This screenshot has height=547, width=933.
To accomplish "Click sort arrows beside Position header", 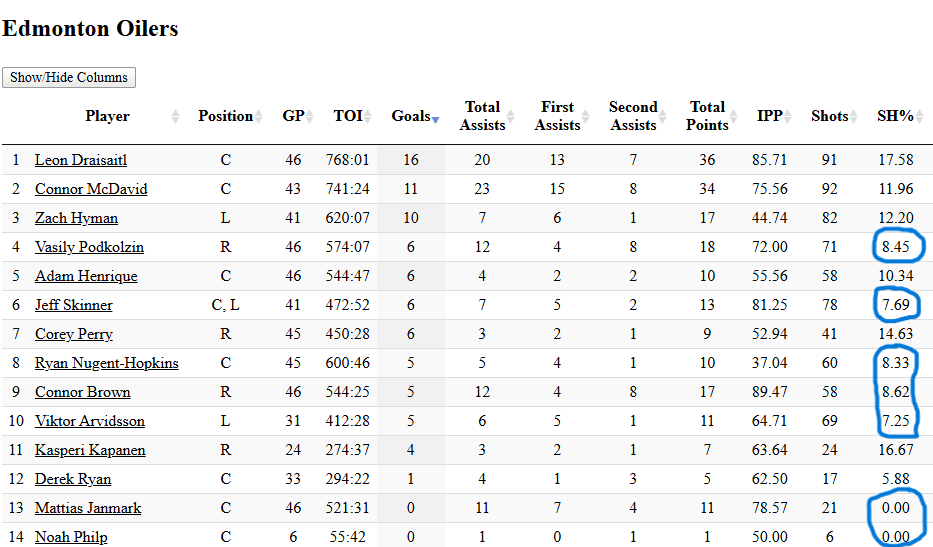I will click(259, 117).
